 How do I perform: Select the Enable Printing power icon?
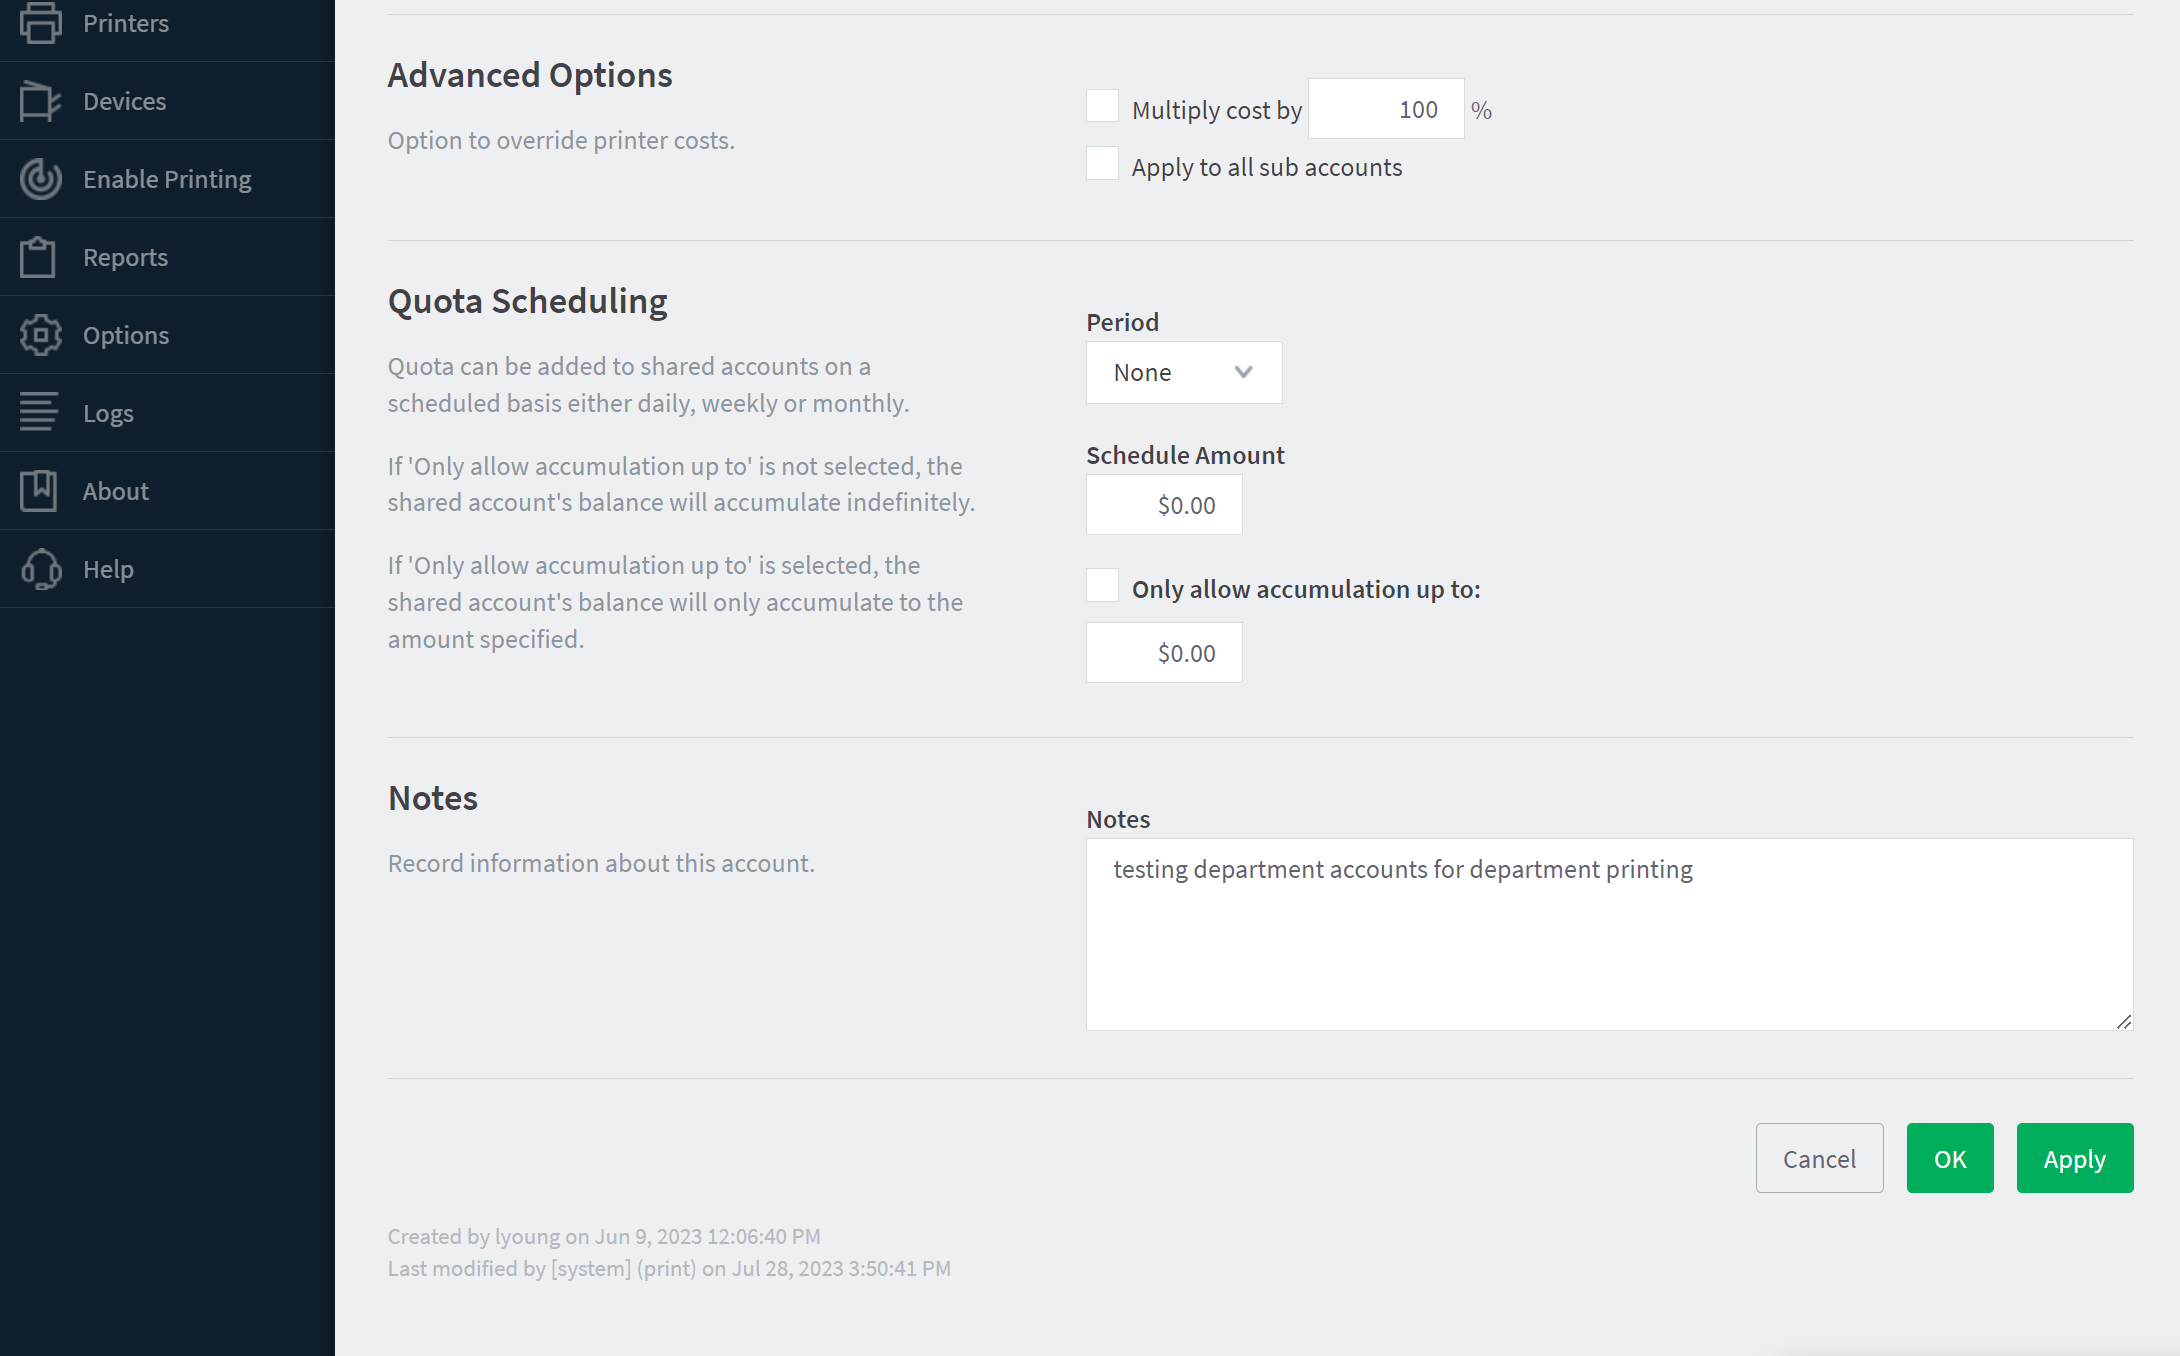click(40, 179)
